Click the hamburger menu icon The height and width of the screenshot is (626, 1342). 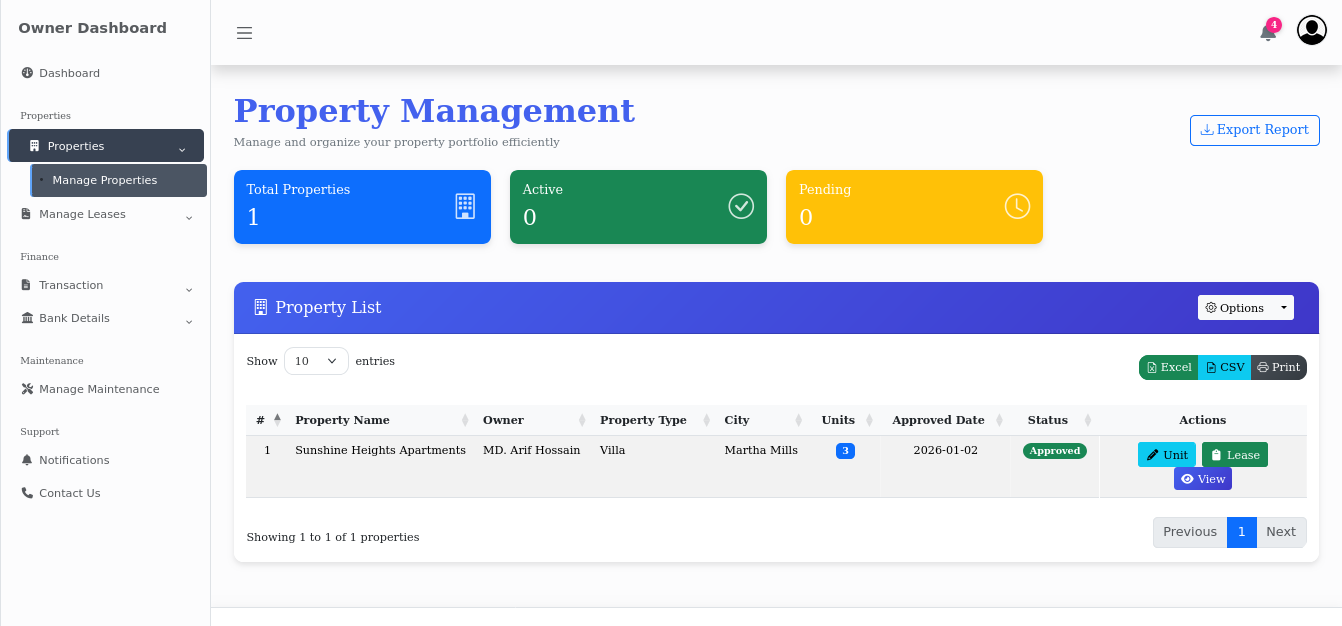(x=244, y=33)
